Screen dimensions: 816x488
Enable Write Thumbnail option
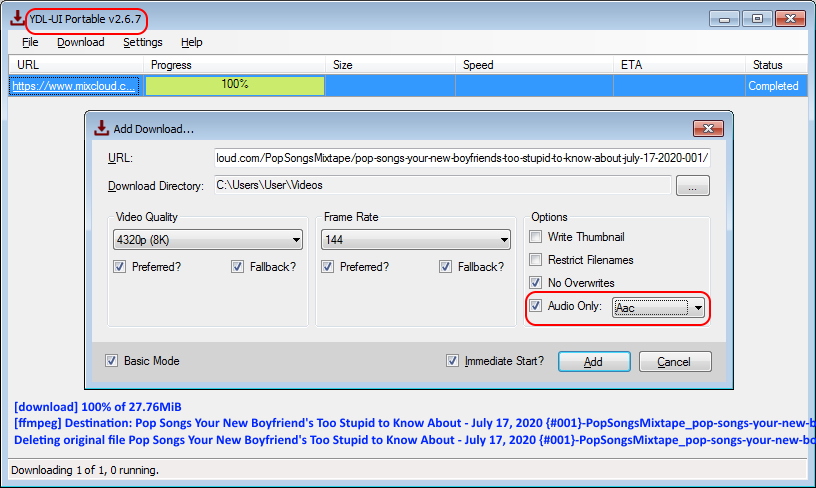[x=536, y=237]
